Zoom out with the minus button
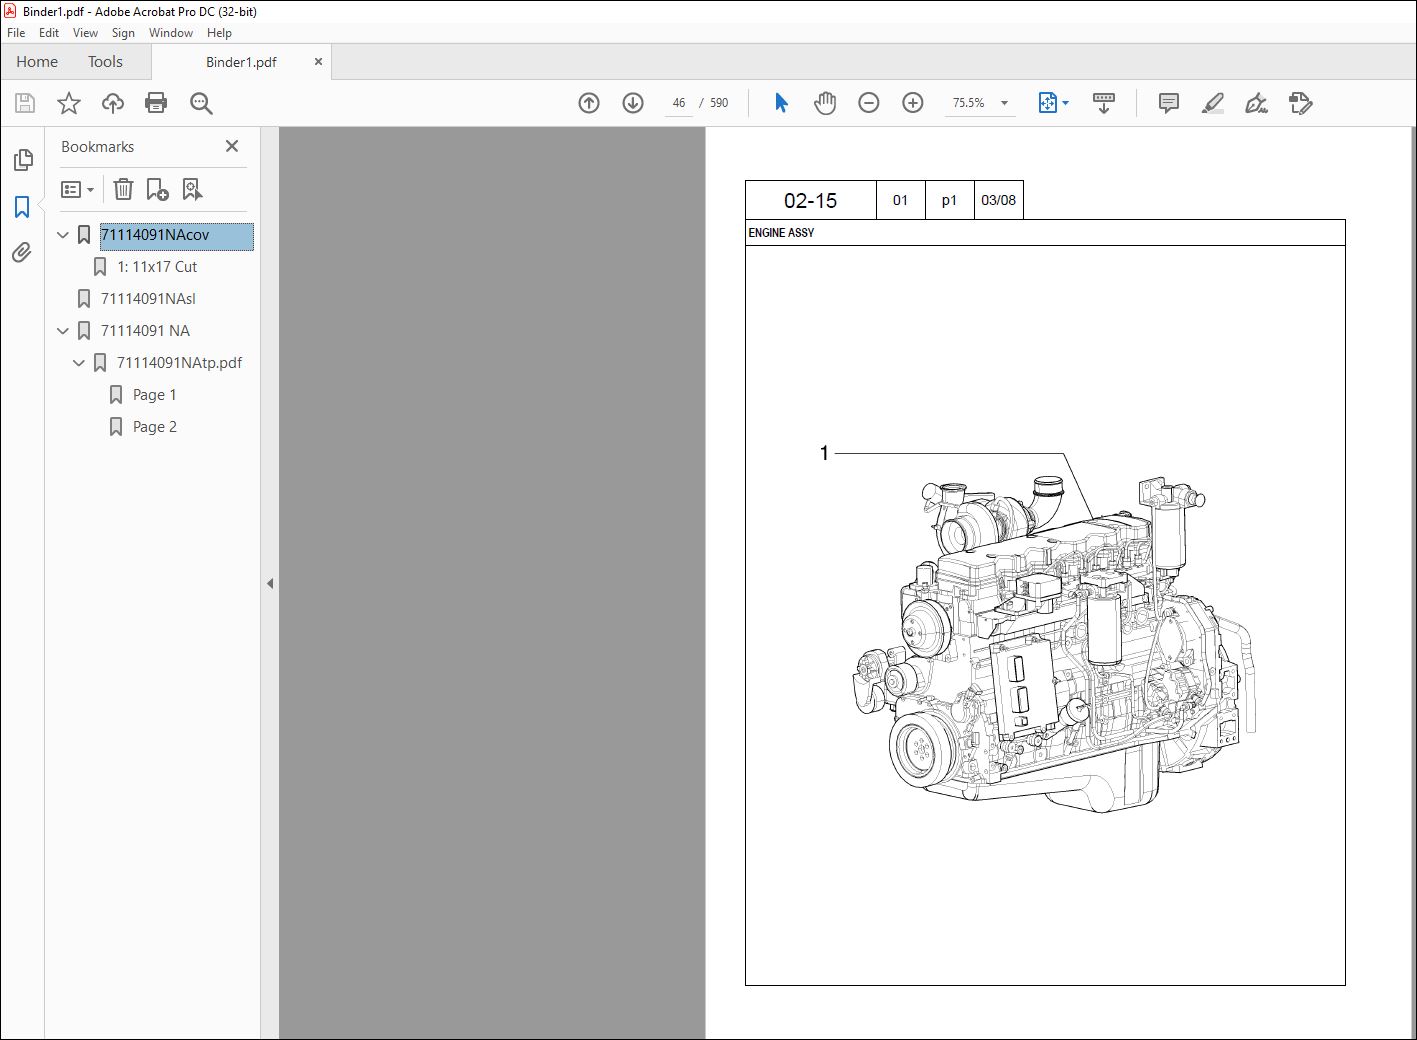1417x1040 pixels. click(869, 103)
